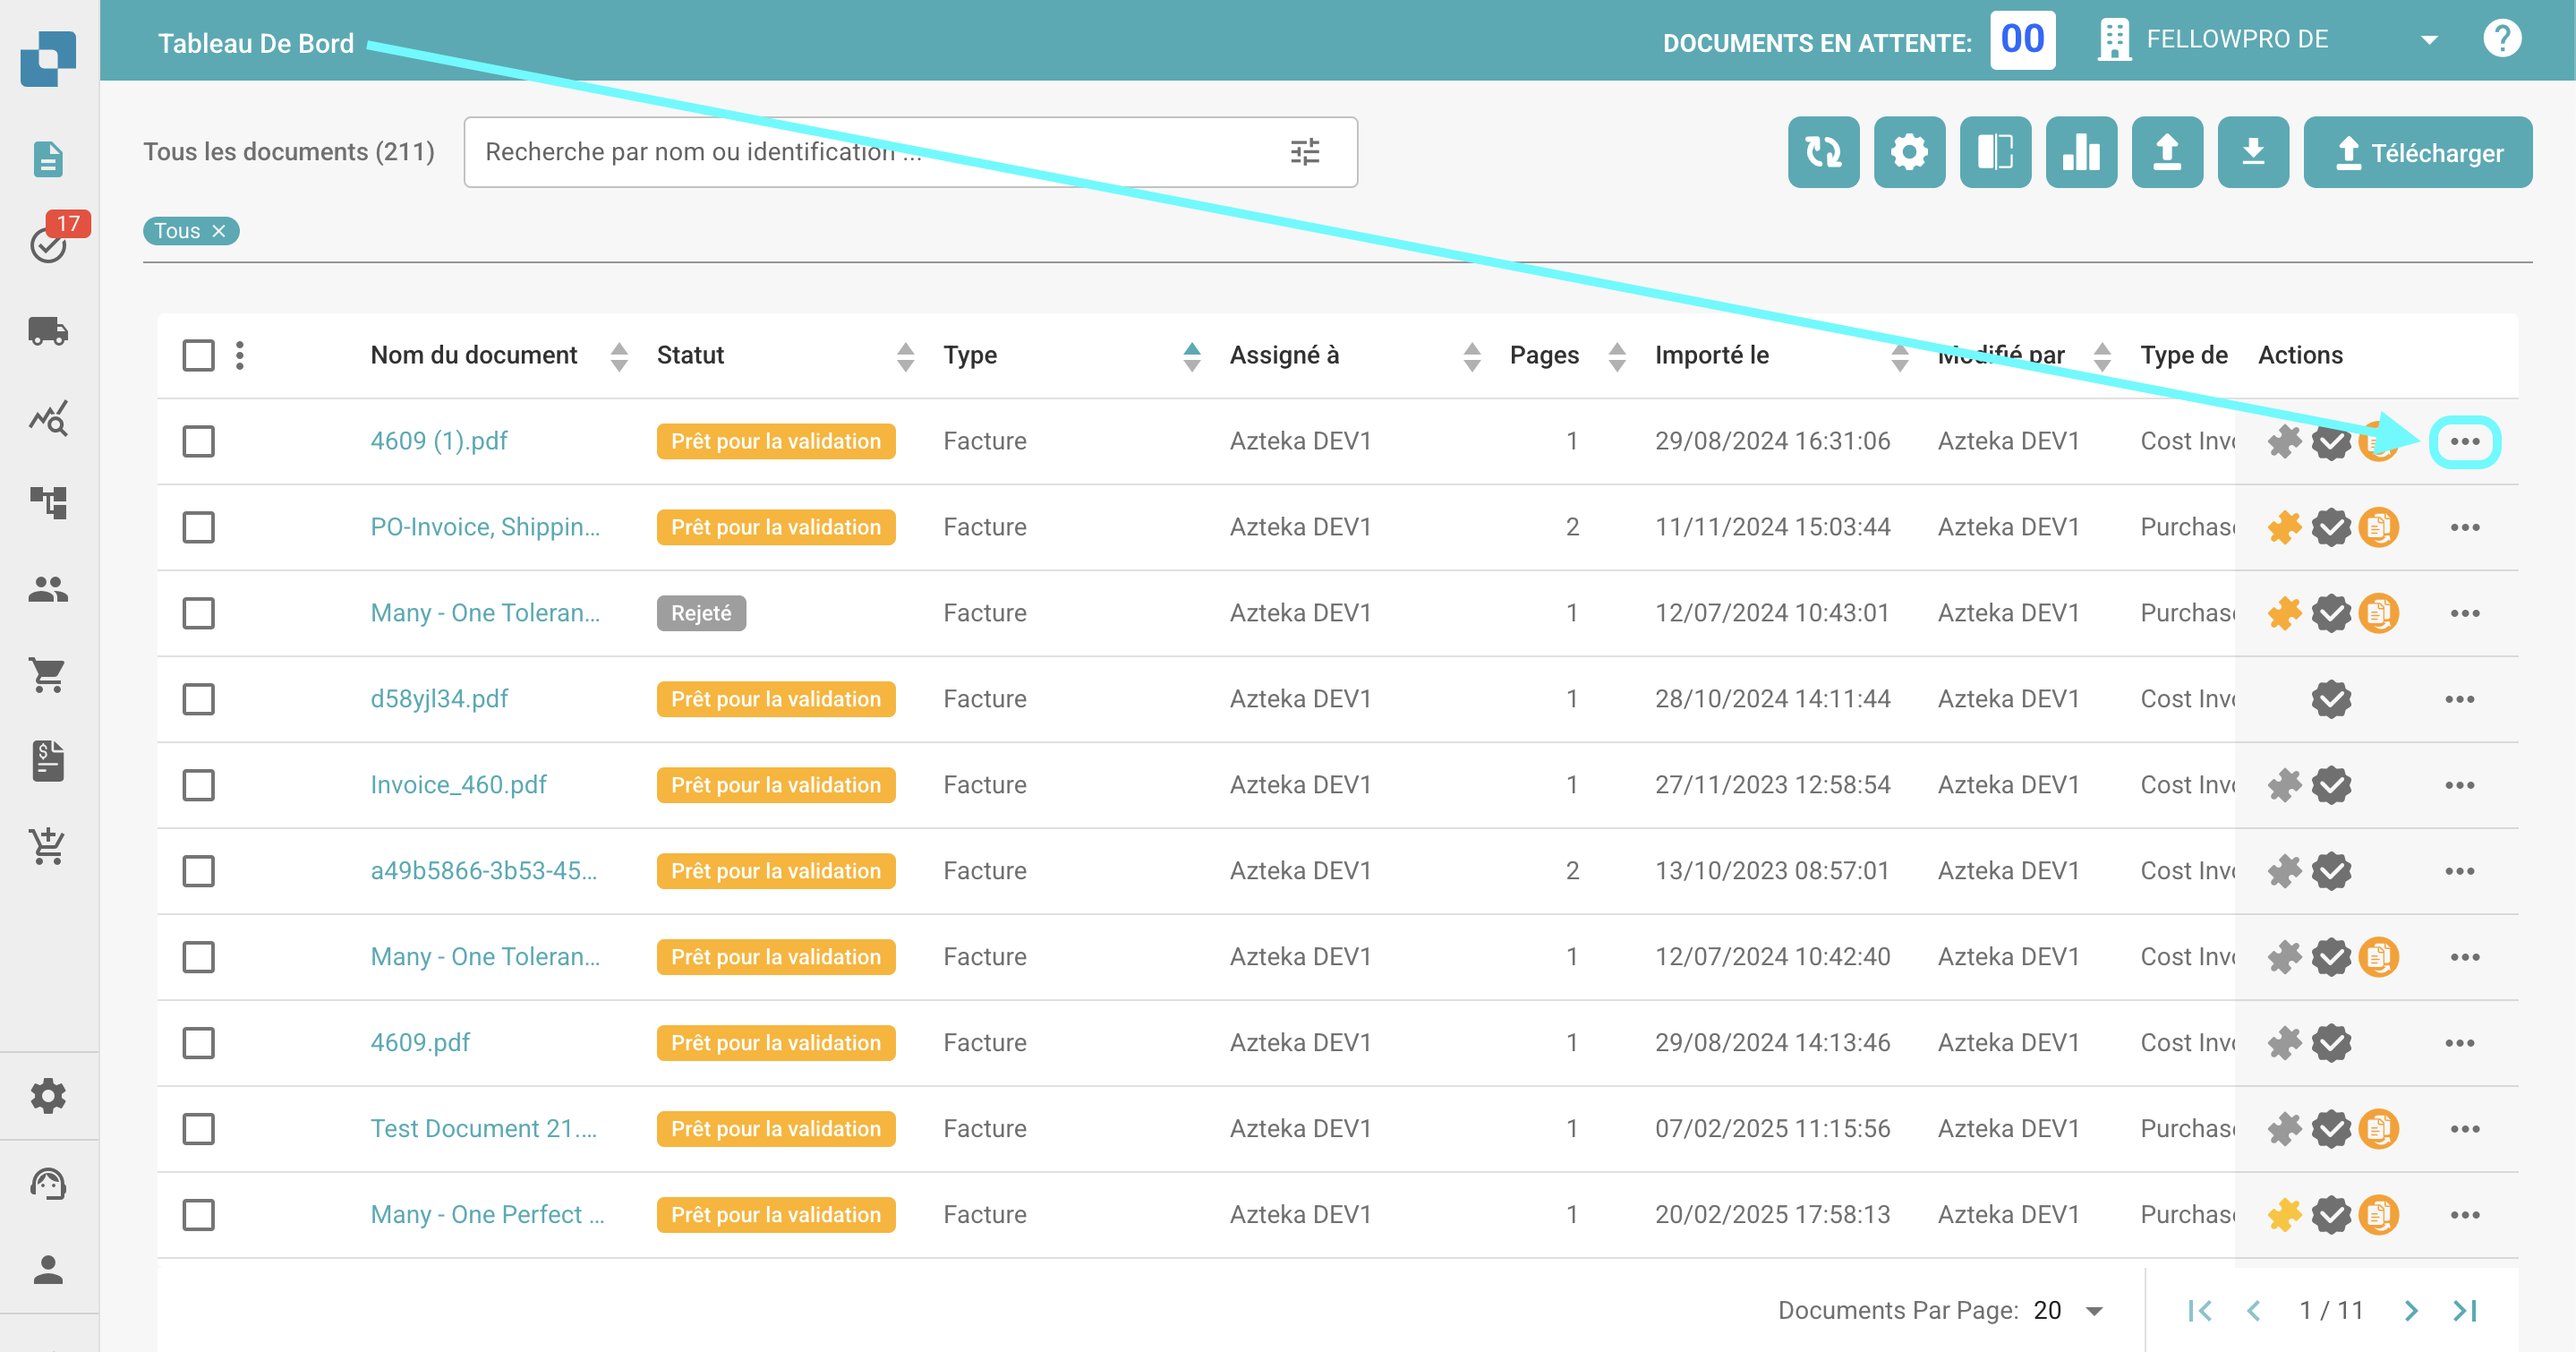Click the support headset sidebar icon
Screen dimensions: 2576x1352
click(x=48, y=1183)
